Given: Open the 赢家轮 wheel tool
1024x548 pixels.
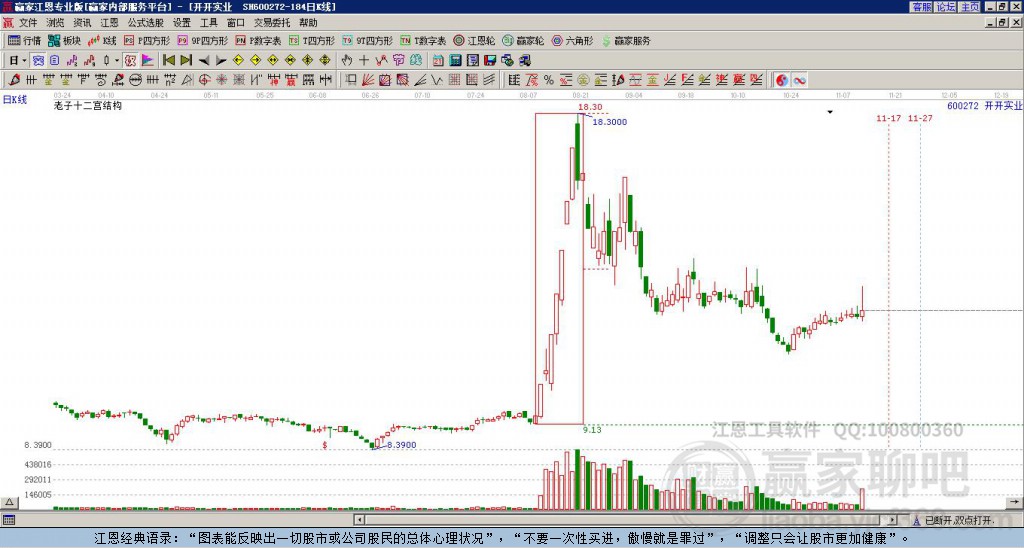Looking at the screenshot, I should pos(523,40).
